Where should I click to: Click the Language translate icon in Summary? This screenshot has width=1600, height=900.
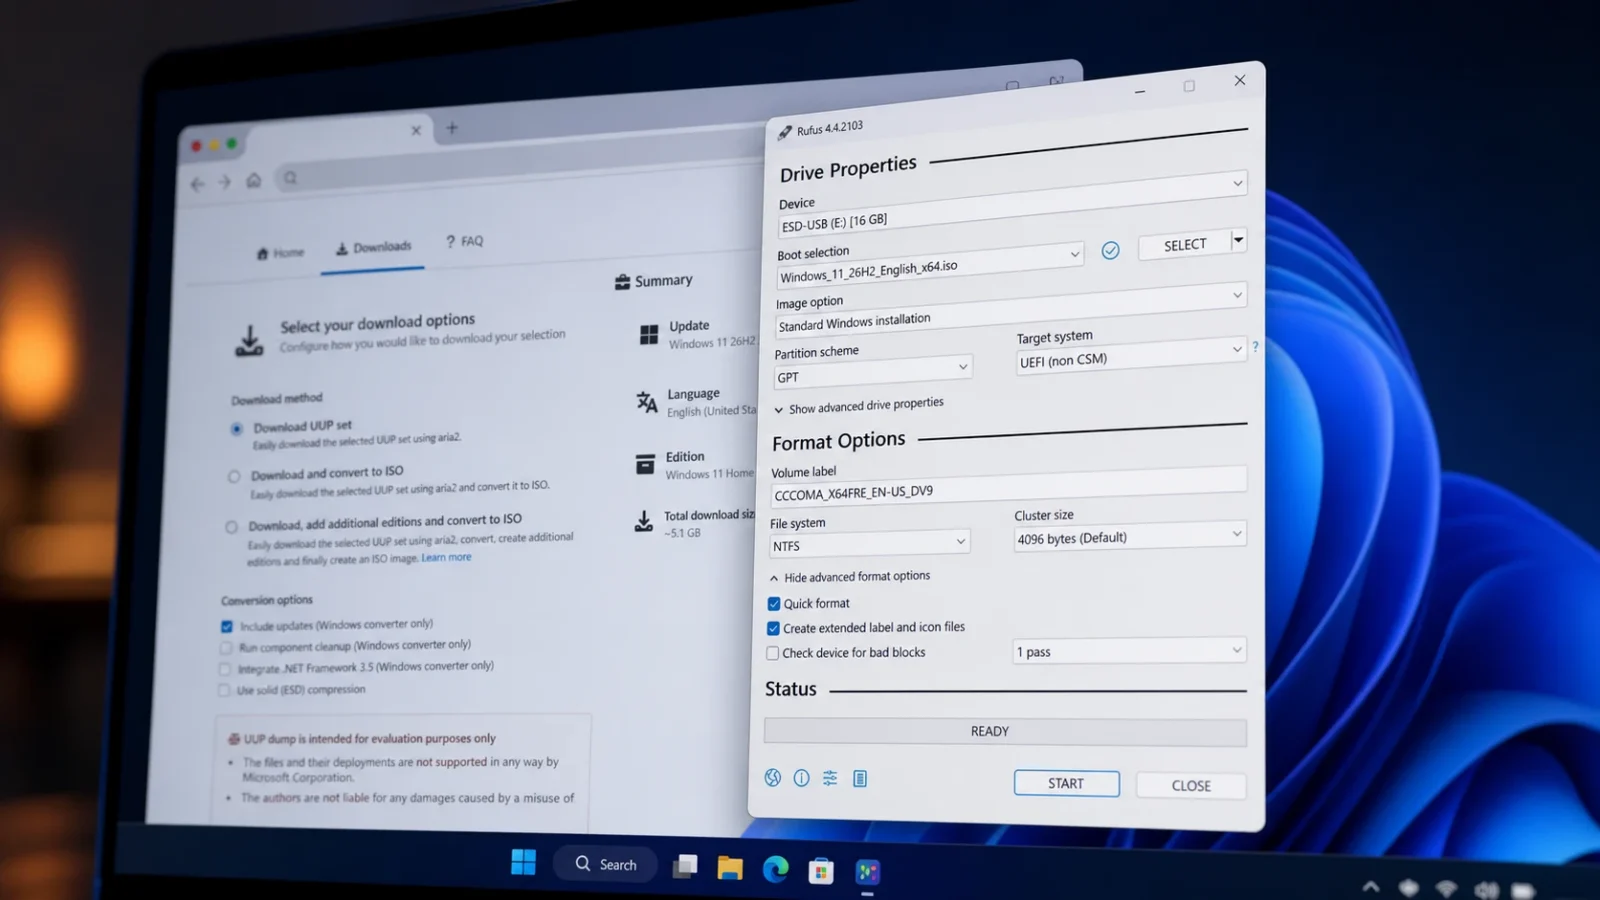click(647, 402)
